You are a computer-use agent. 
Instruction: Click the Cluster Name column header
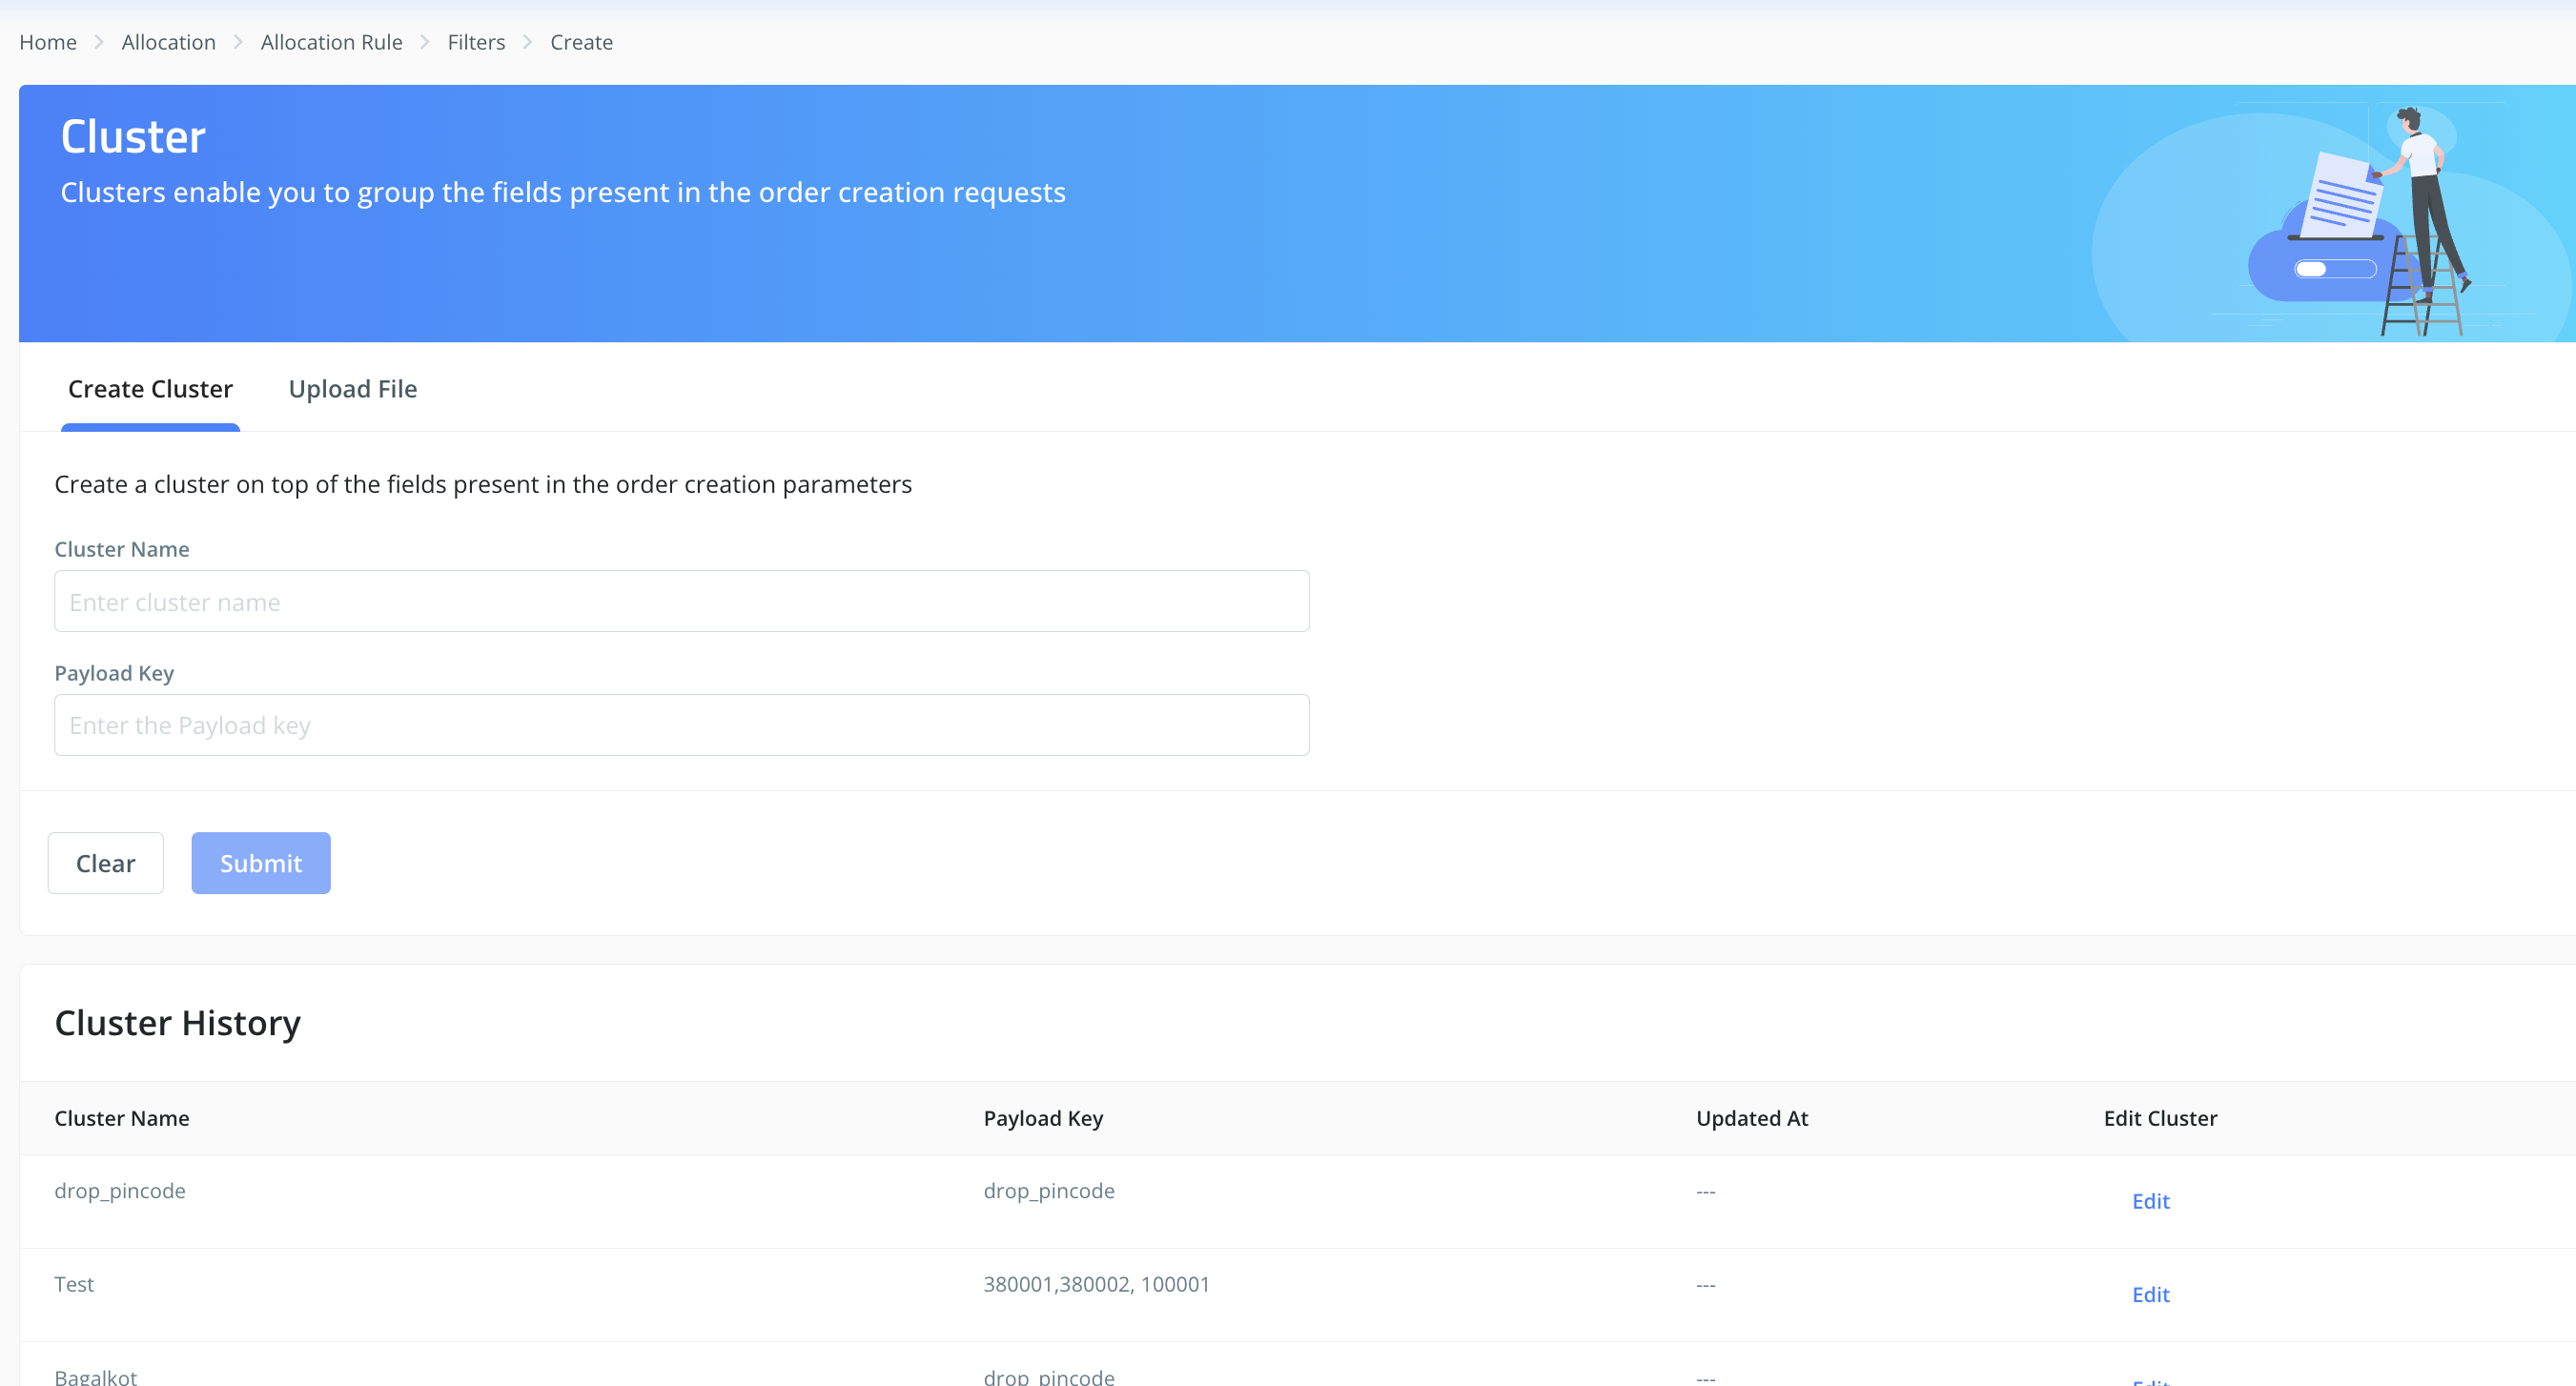(x=122, y=1118)
